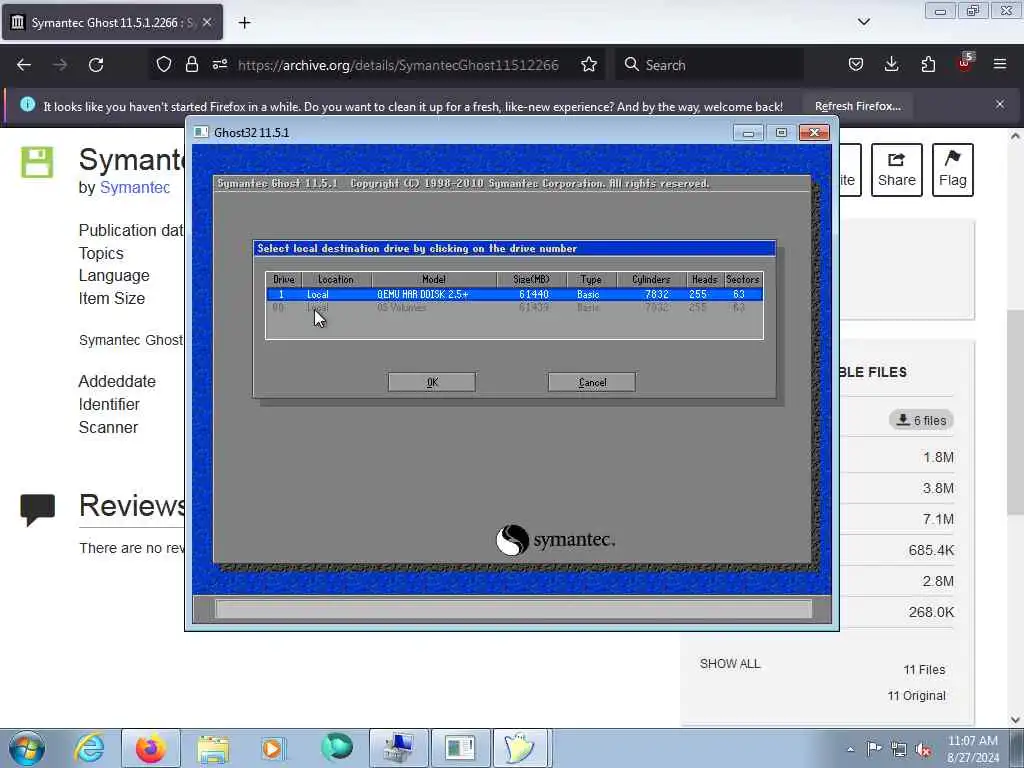Switch to Firefox in the taskbar
1024x768 pixels.
151,748
